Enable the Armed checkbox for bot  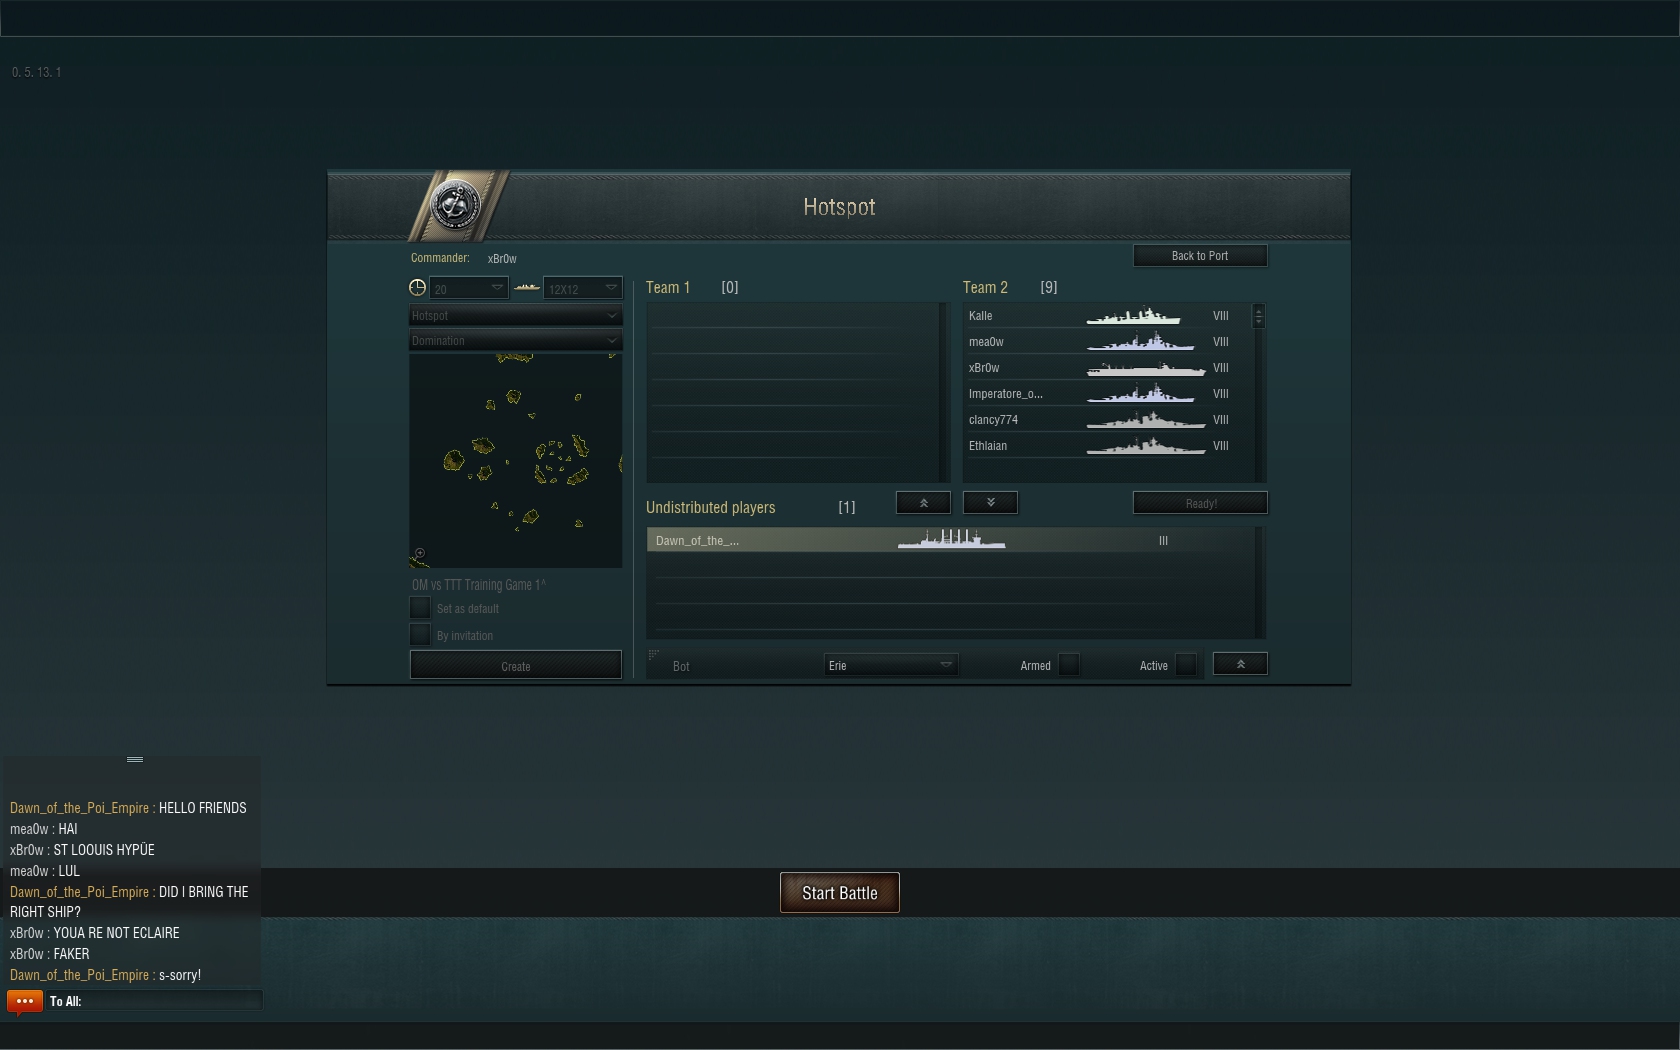(1069, 665)
